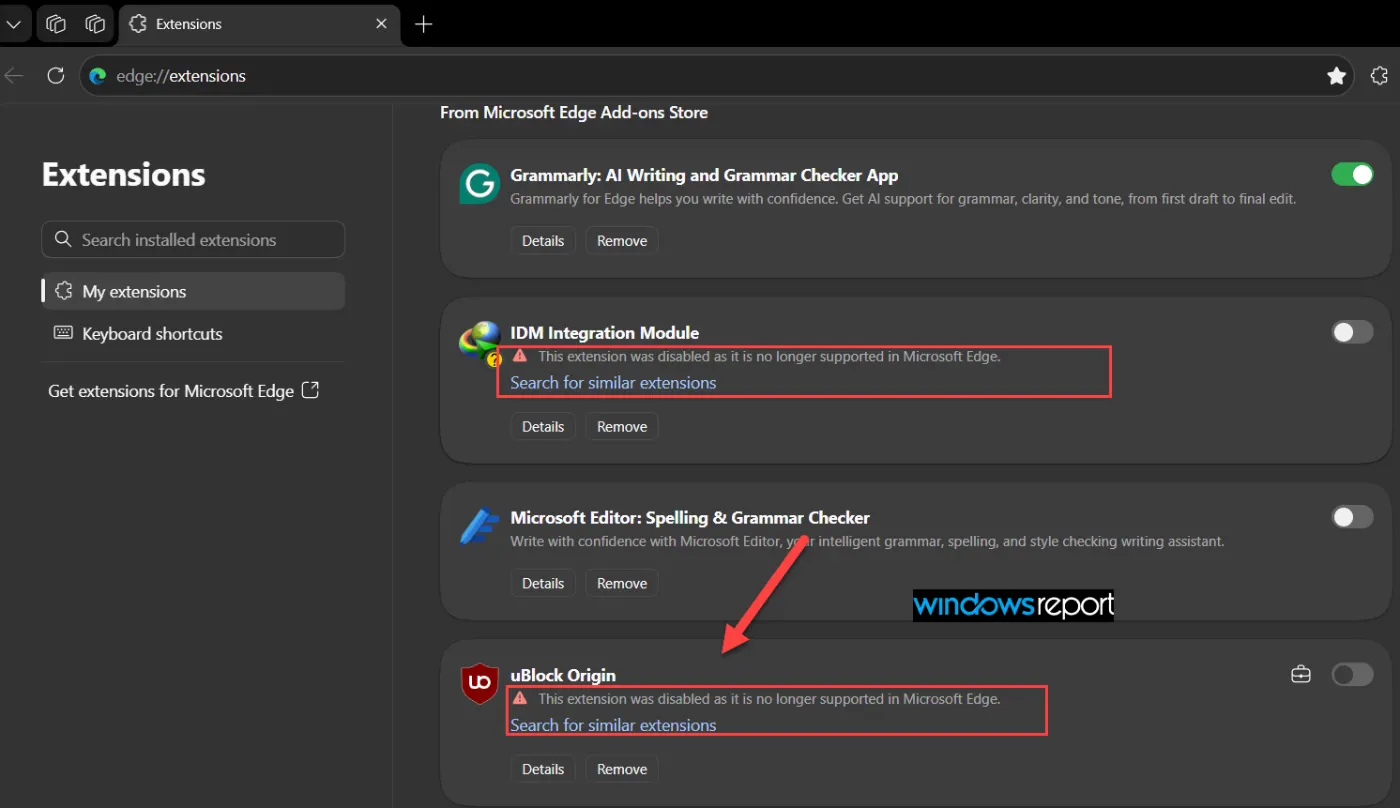Open Details for Grammarly
The height and width of the screenshot is (808, 1400).
pyautogui.click(x=543, y=241)
